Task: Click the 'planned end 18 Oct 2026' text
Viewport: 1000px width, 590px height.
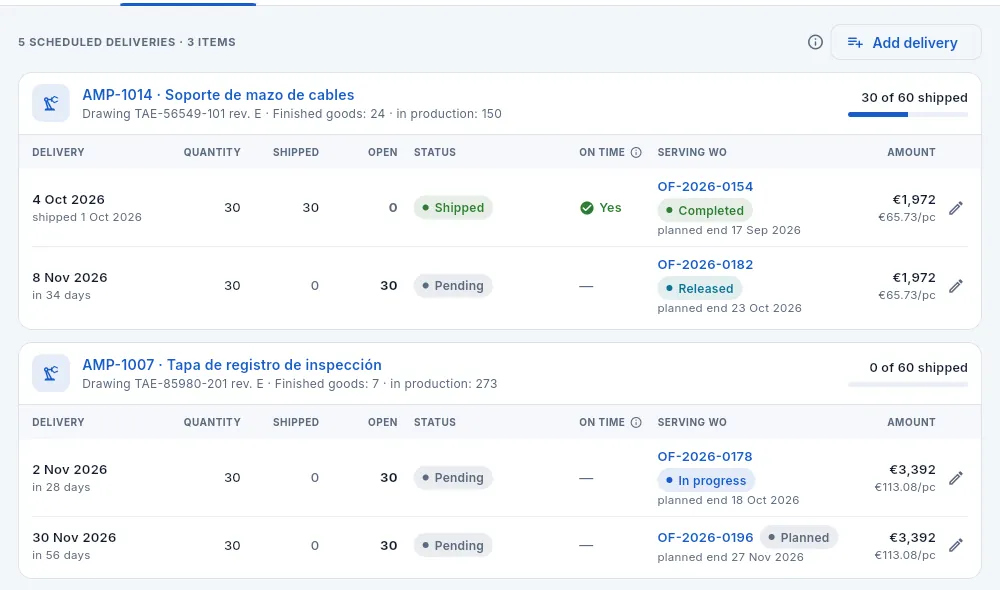Action: (x=728, y=500)
